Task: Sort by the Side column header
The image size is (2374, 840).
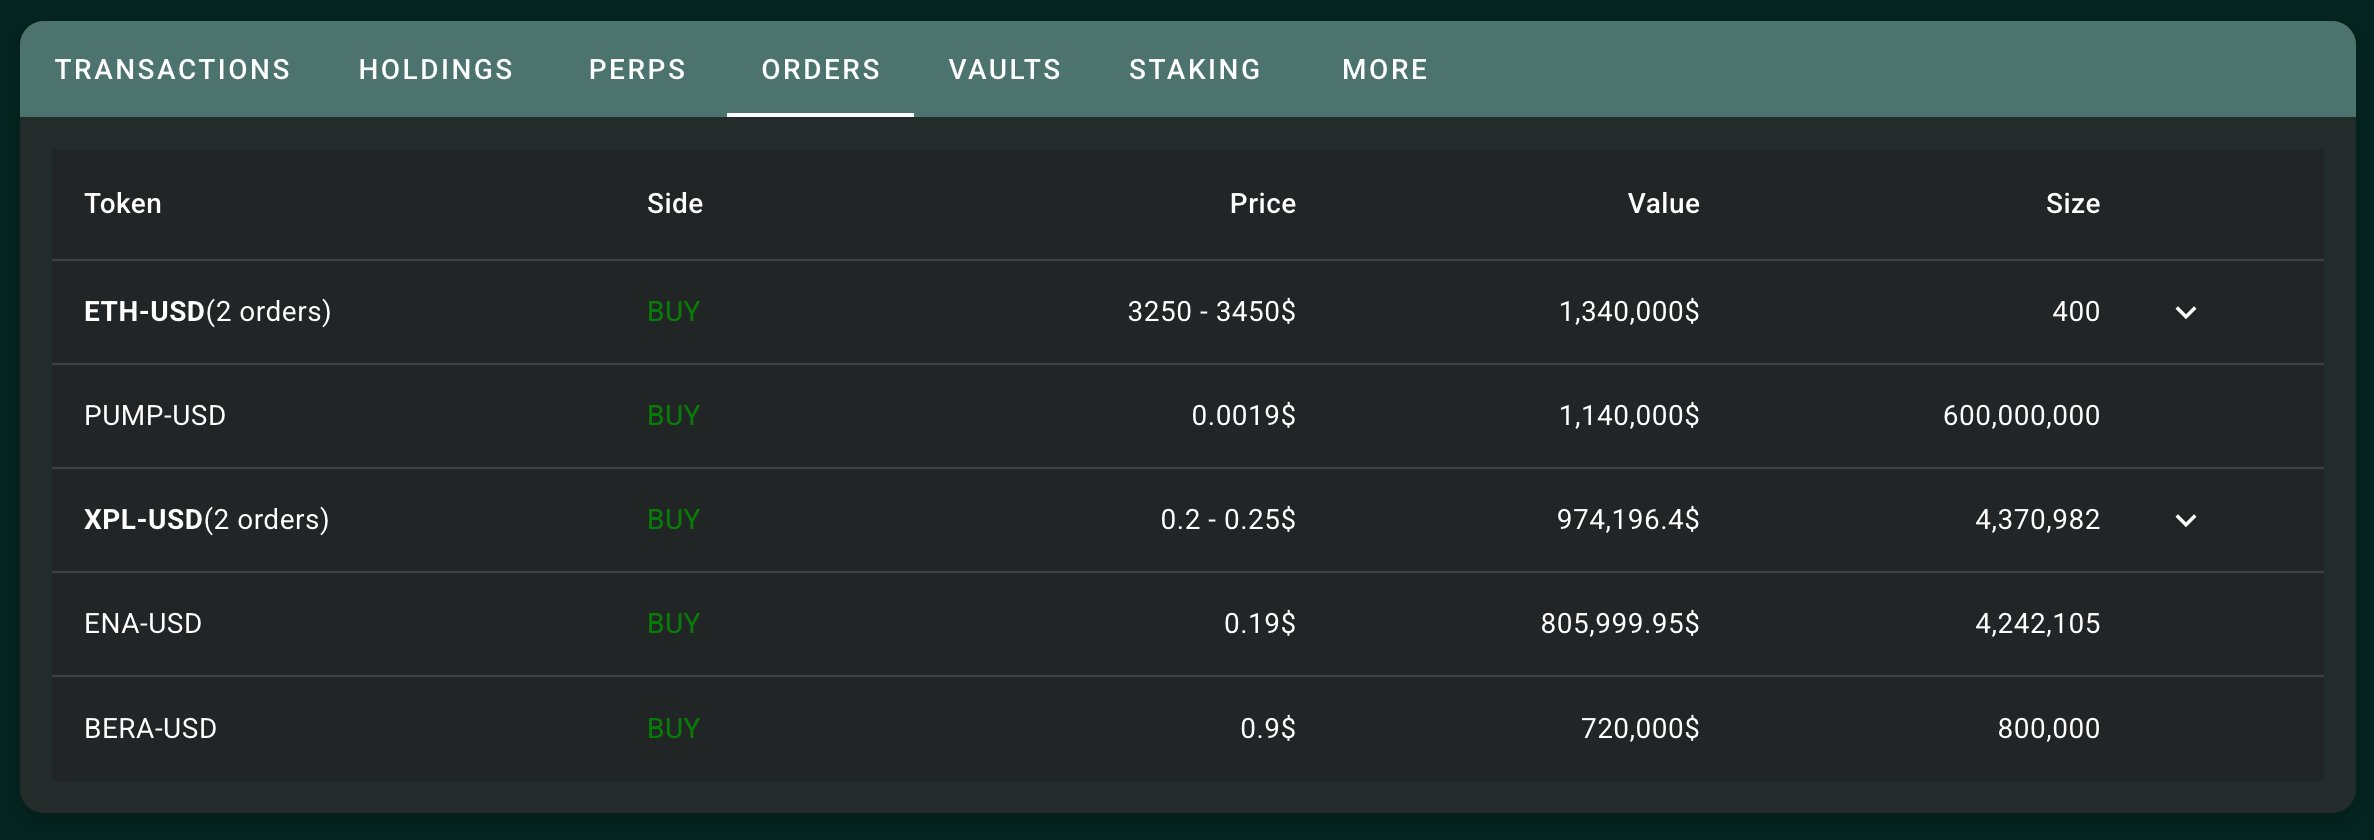Action: pos(674,204)
